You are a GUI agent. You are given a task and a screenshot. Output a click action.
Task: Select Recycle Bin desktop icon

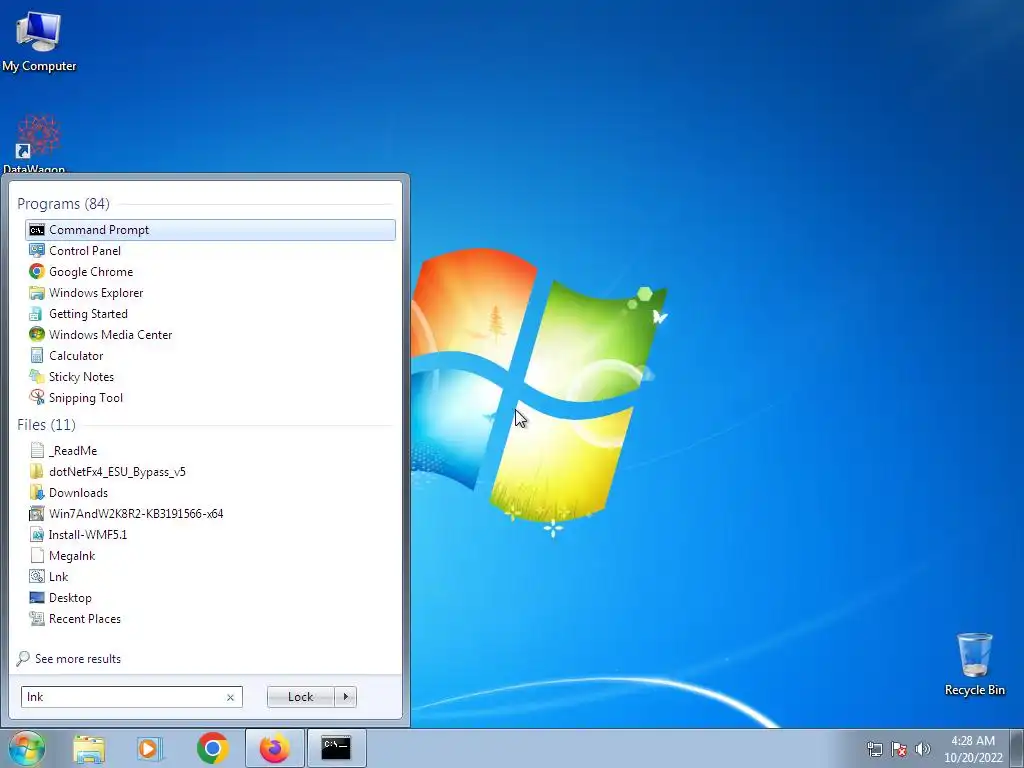pyautogui.click(x=974, y=665)
